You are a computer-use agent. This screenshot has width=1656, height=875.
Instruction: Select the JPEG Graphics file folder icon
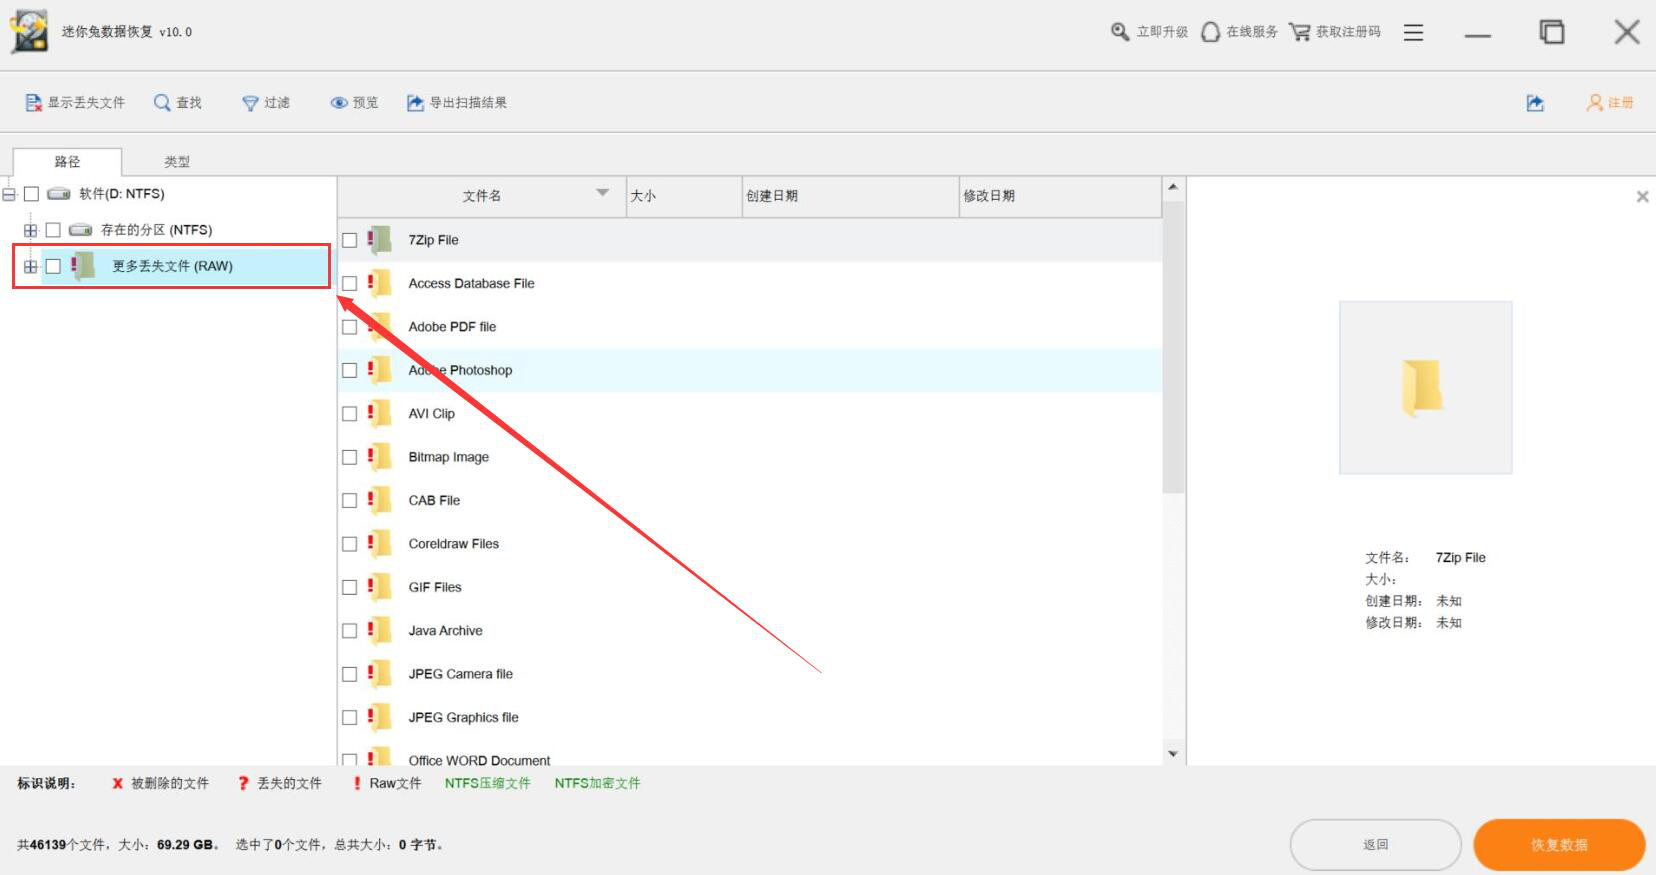click(380, 717)
